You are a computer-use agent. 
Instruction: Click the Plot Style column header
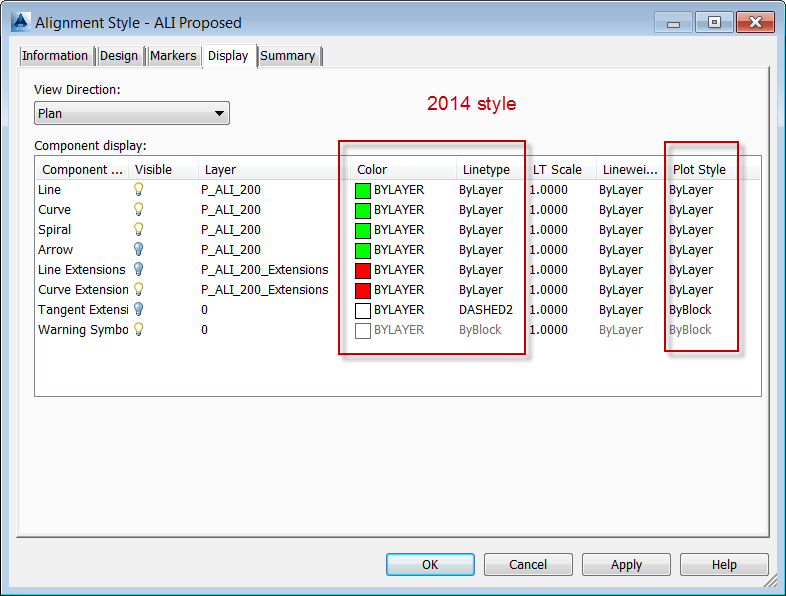tap(699, 169)
